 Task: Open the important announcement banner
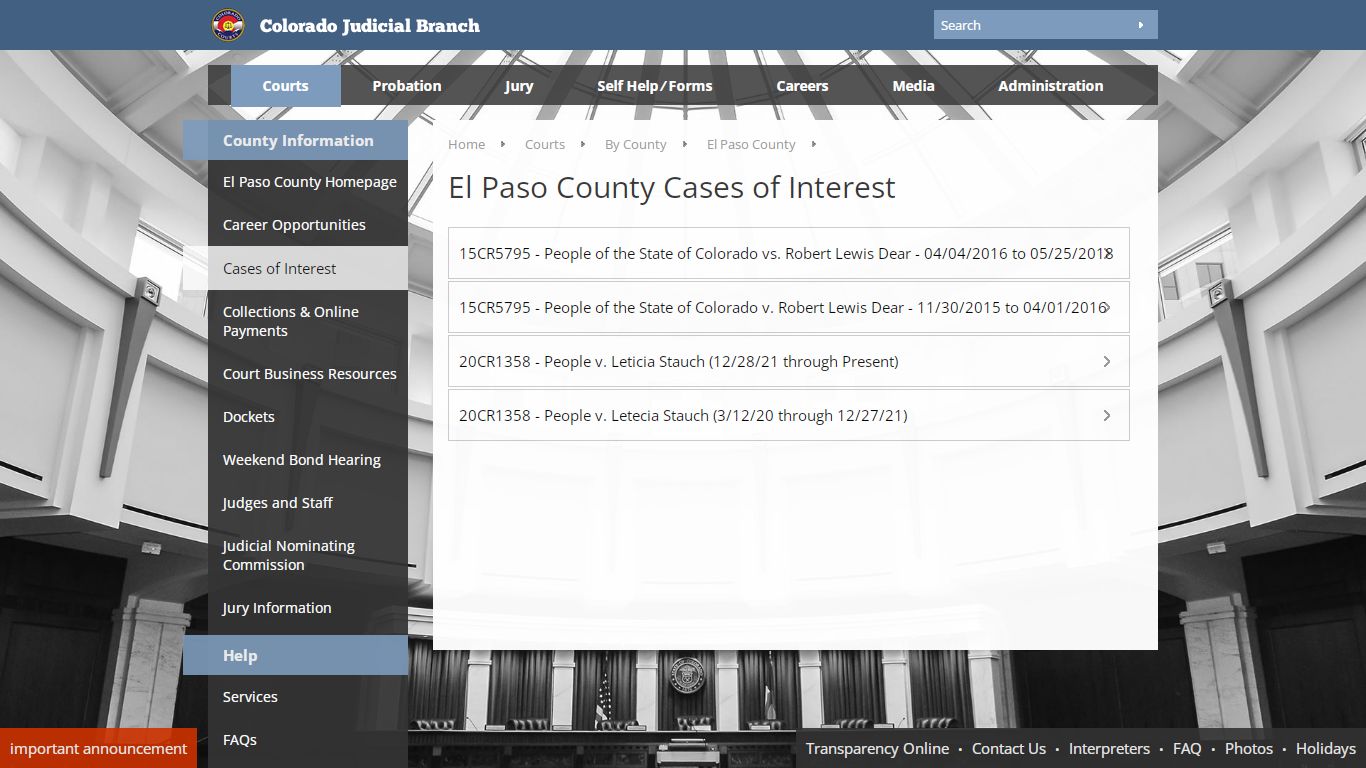(98, 748)
